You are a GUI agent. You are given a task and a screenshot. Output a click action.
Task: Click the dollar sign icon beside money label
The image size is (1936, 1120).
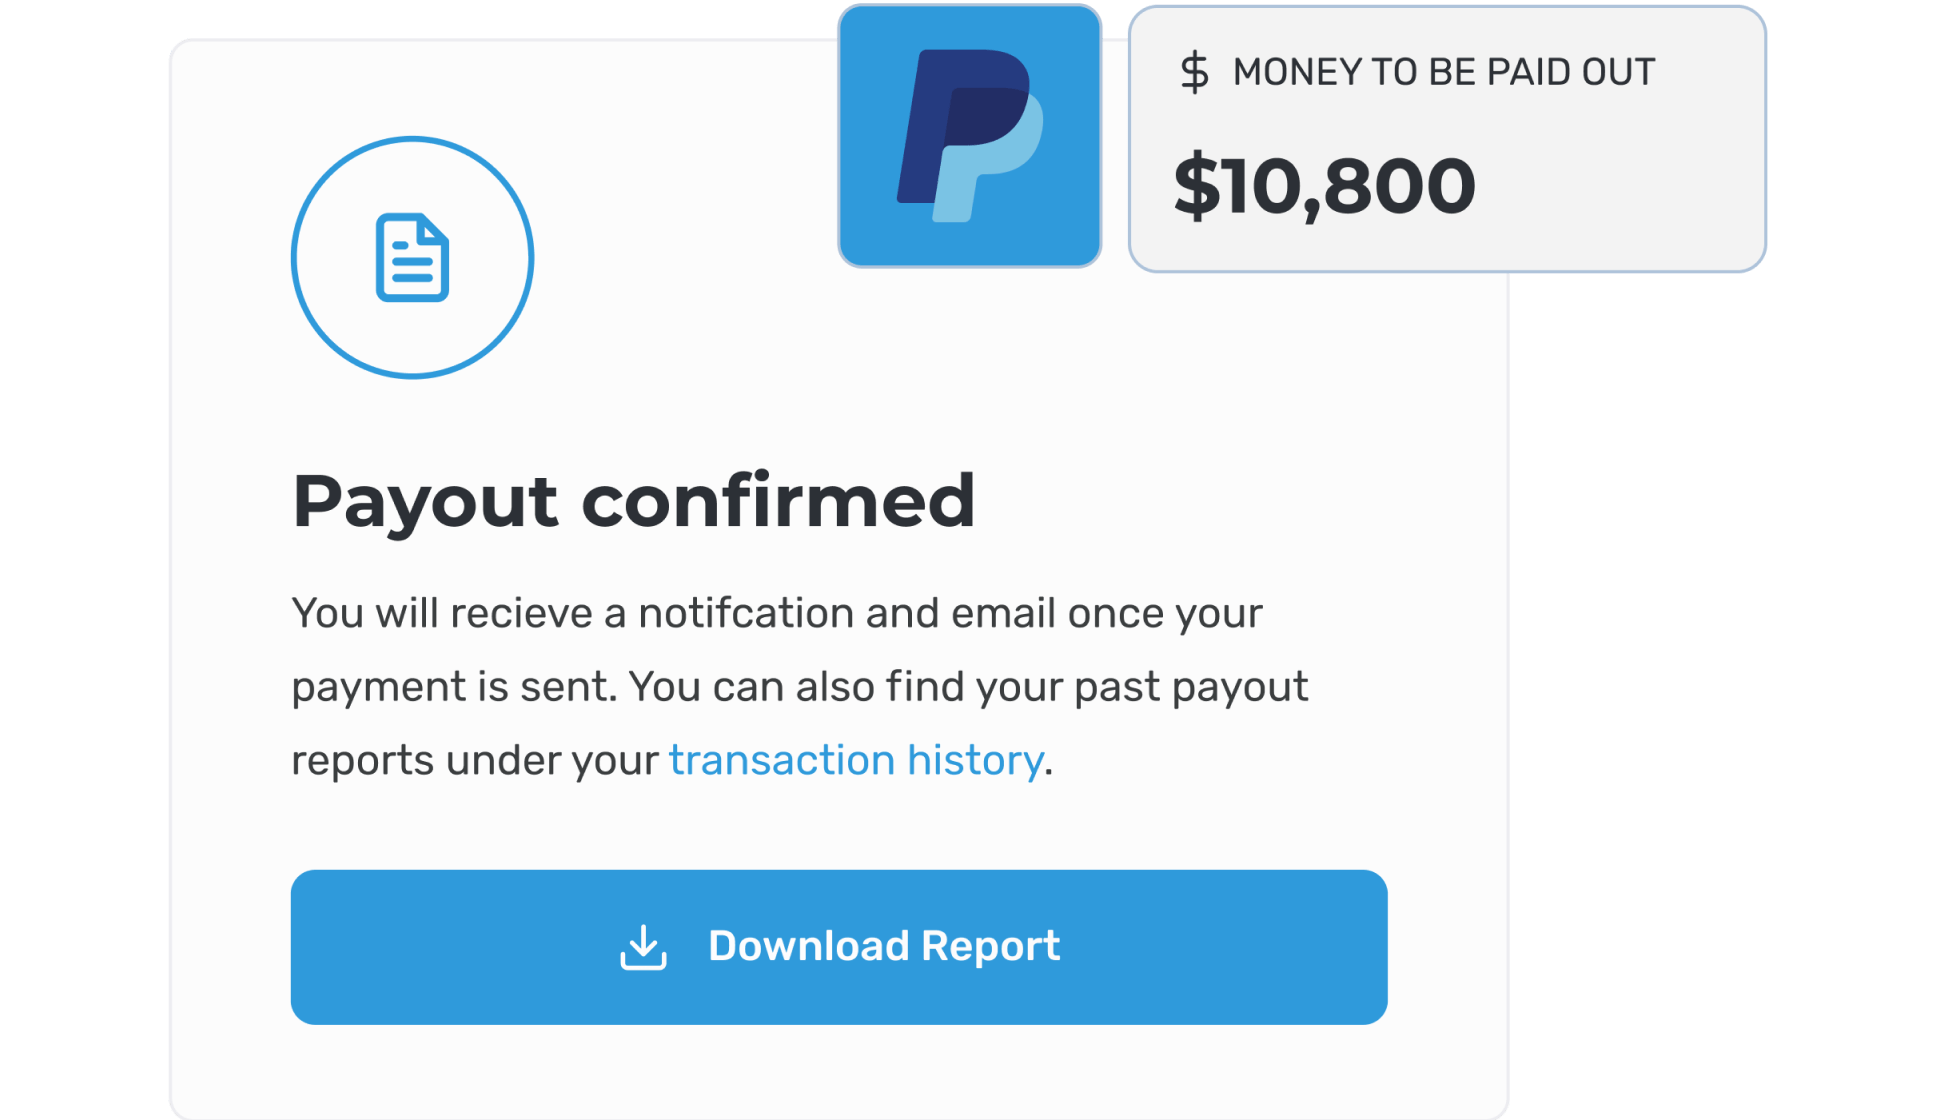pyautogui.click(x=1194, y=73)
